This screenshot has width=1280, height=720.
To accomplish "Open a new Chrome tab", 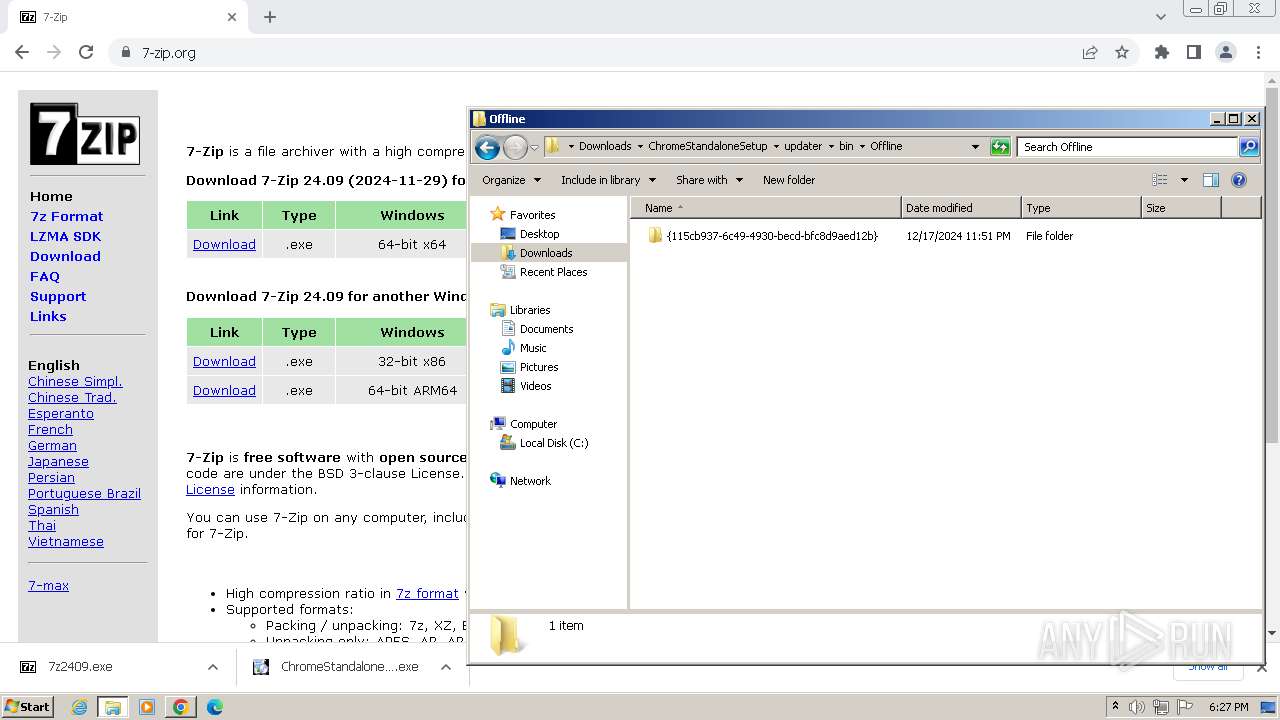I will [x=270, y=17].
